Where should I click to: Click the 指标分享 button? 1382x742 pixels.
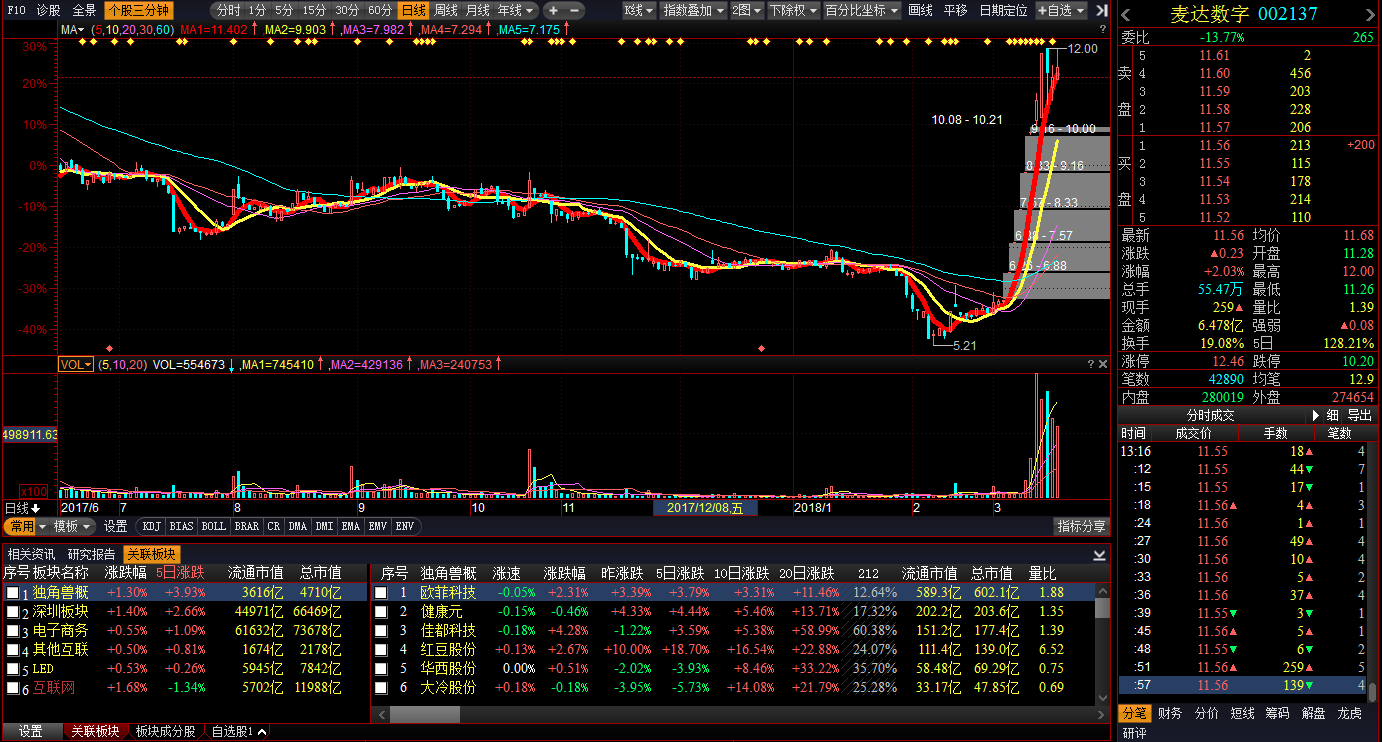pyautogui.click(x=1082, y=526)
